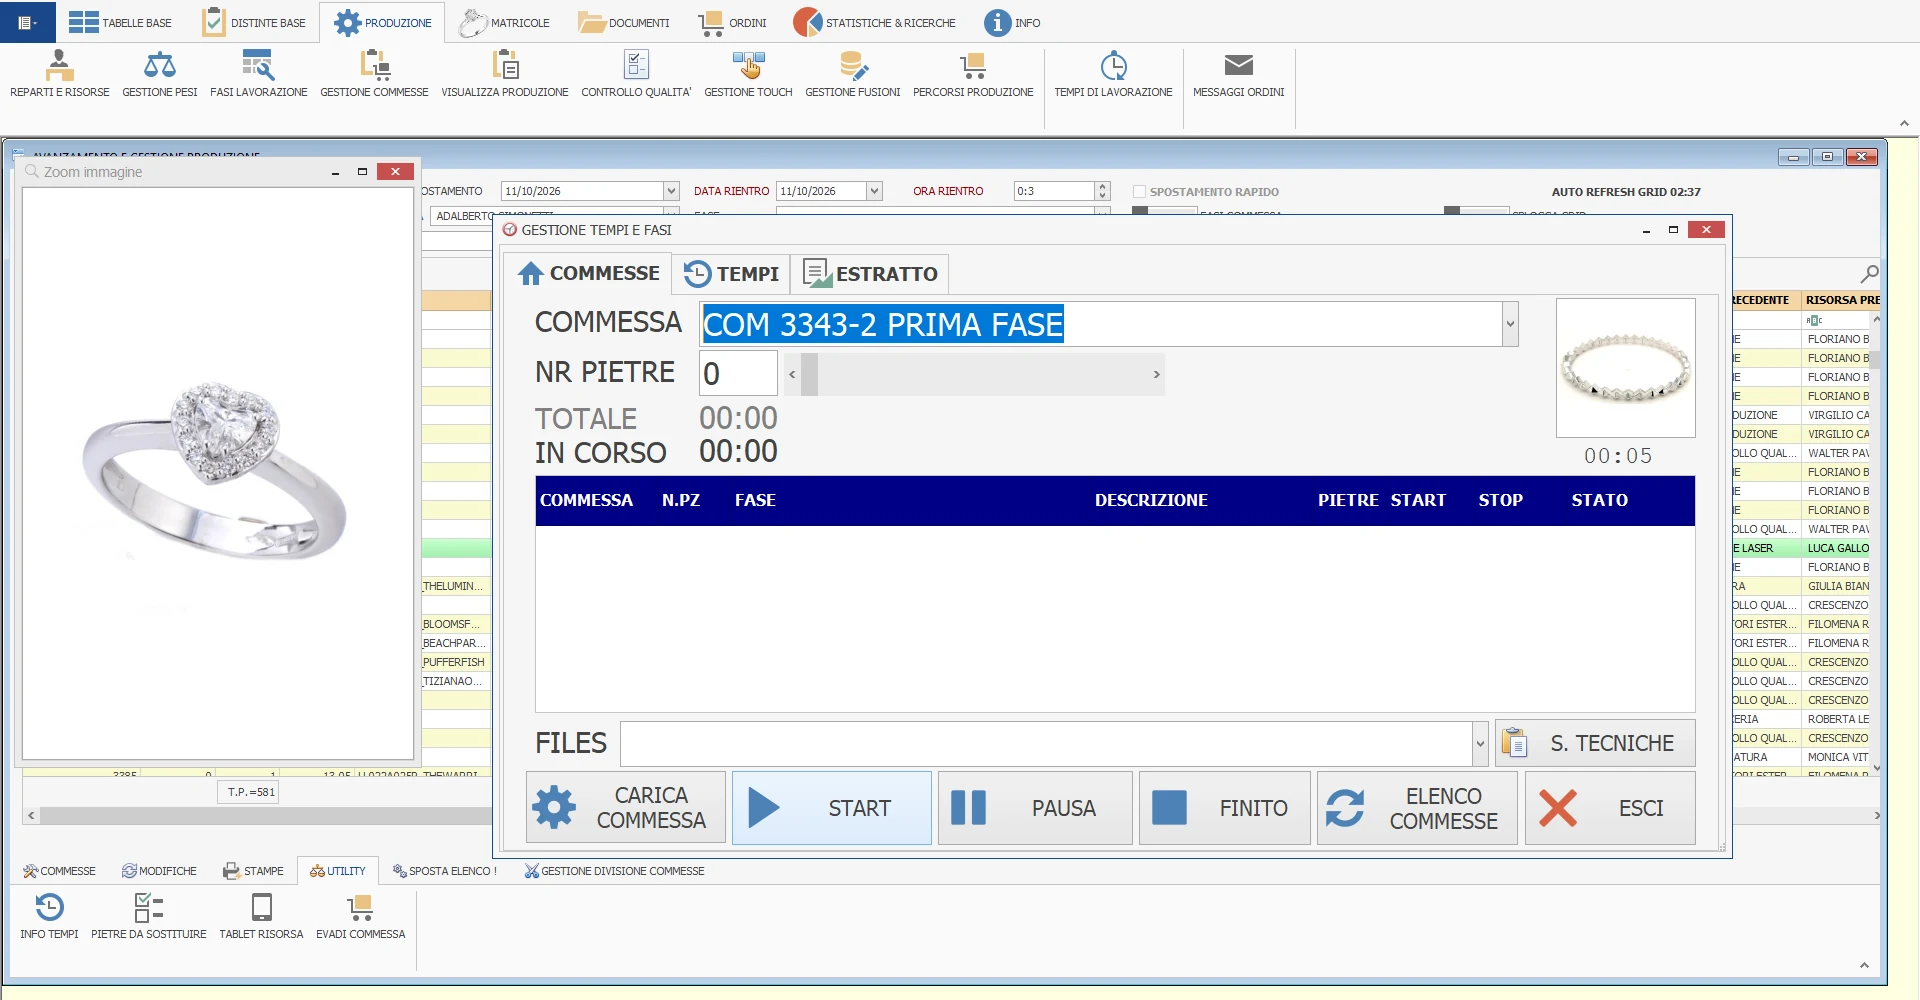Select the COMMESSE tab in dialog
The image size is (1920, 1000).
588,273
